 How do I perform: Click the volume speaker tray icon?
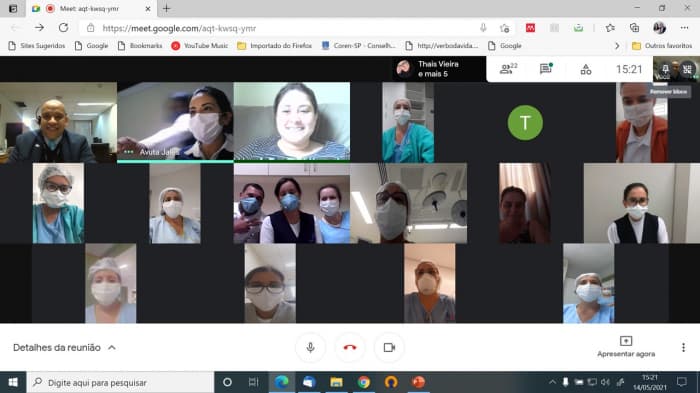[605, 382]
